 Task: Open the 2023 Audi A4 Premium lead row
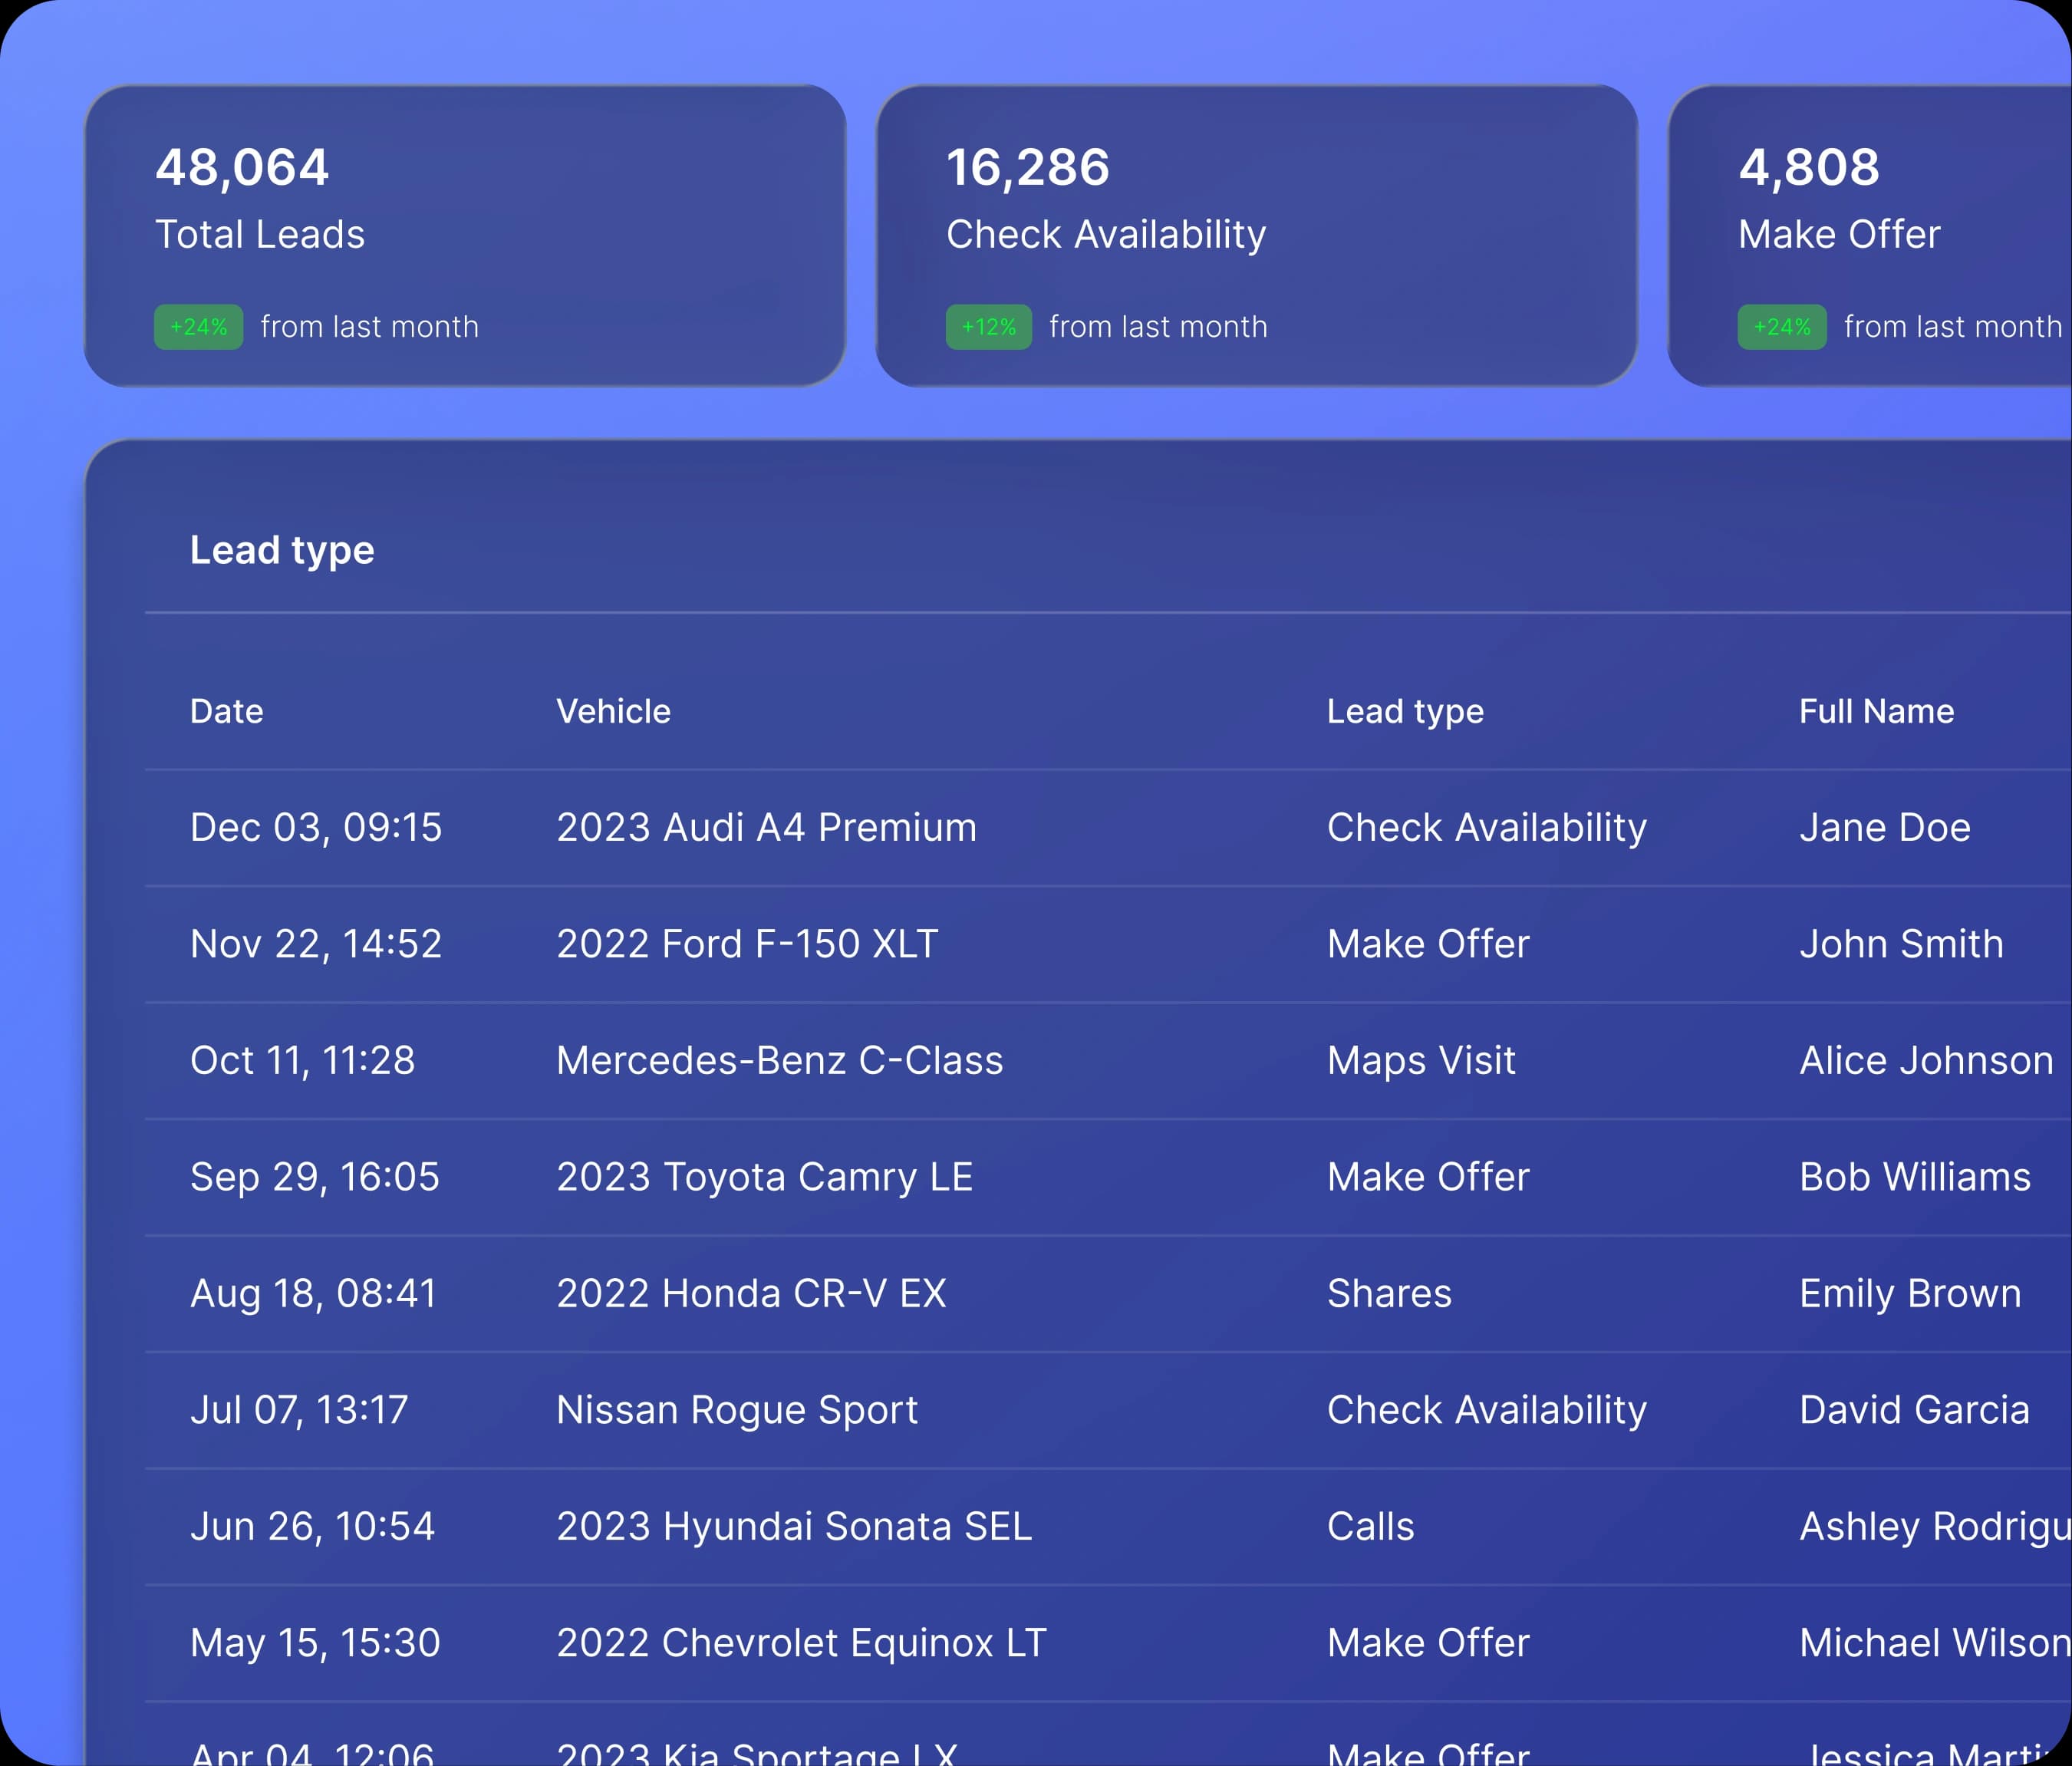[766, 827]
